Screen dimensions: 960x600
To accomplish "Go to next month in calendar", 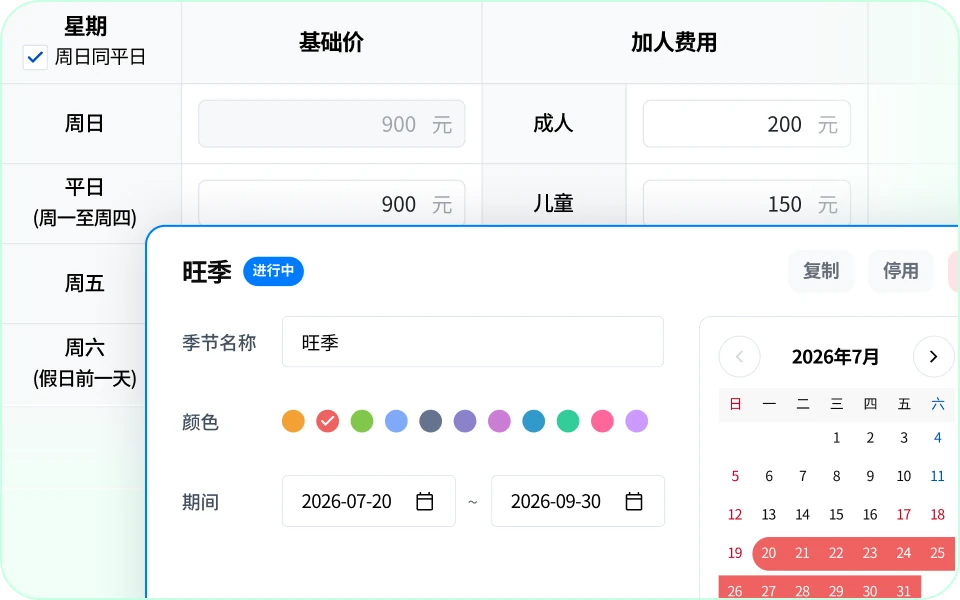I will pos(933,356).
